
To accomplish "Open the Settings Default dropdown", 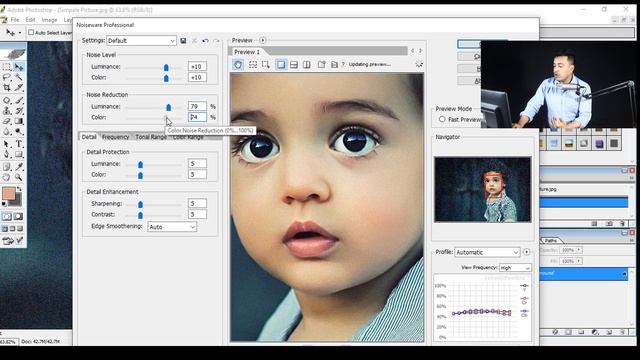I will point(141,41).
